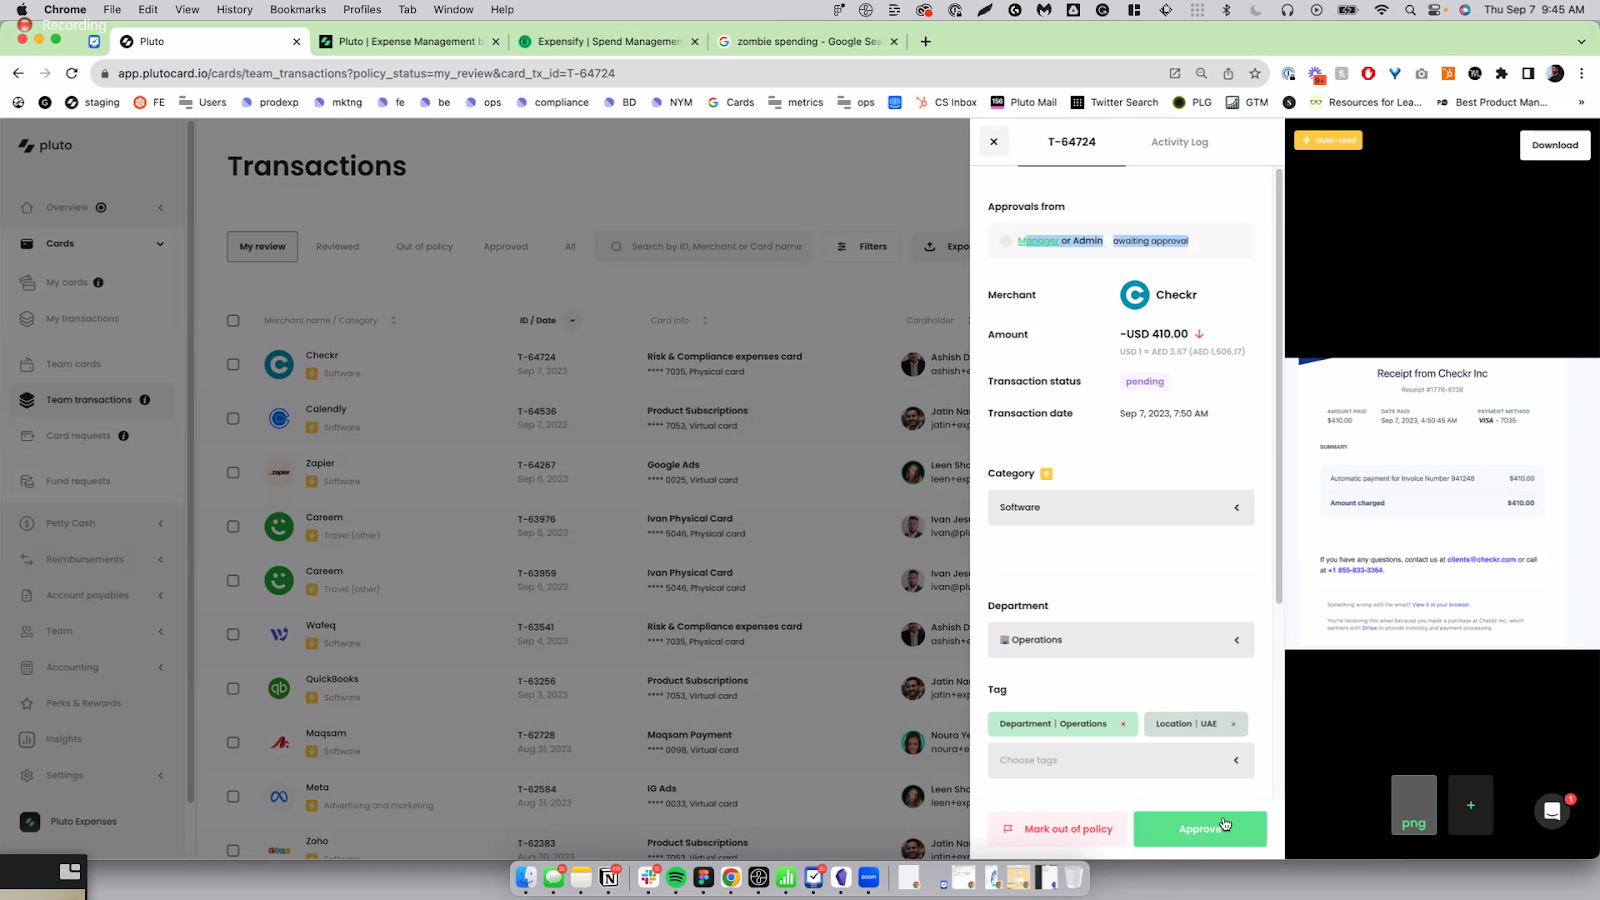Screen dimensions: 1600x900
Task: Check the Wafeq transaction row
Action: [x=233, y=635]
